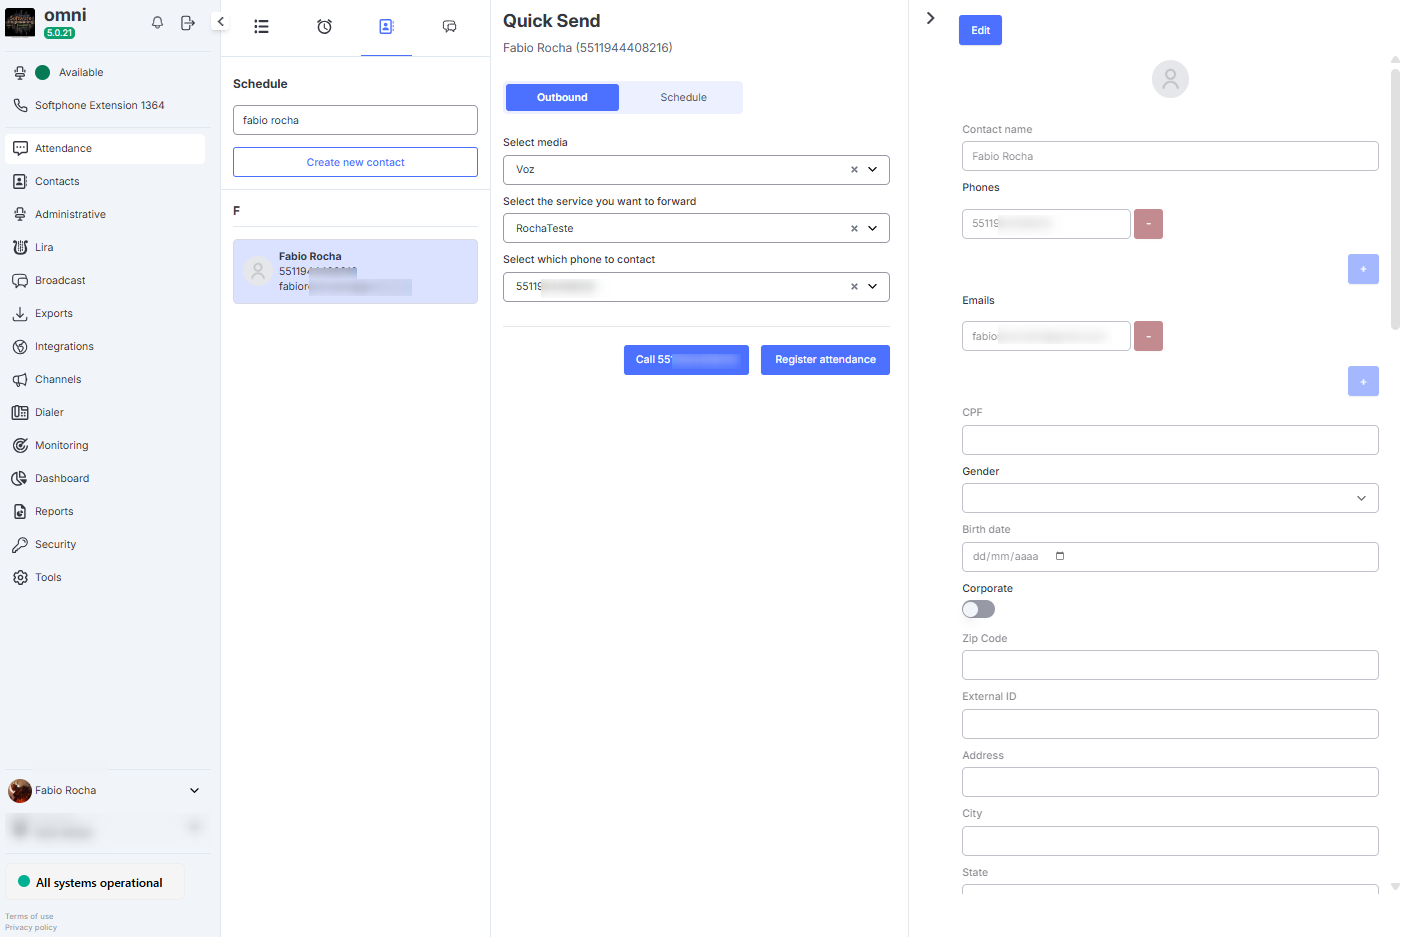The height and width of the screenshot is (937, 1413).
Task: Switch to the Schedule tab
Action: (683, 97)
